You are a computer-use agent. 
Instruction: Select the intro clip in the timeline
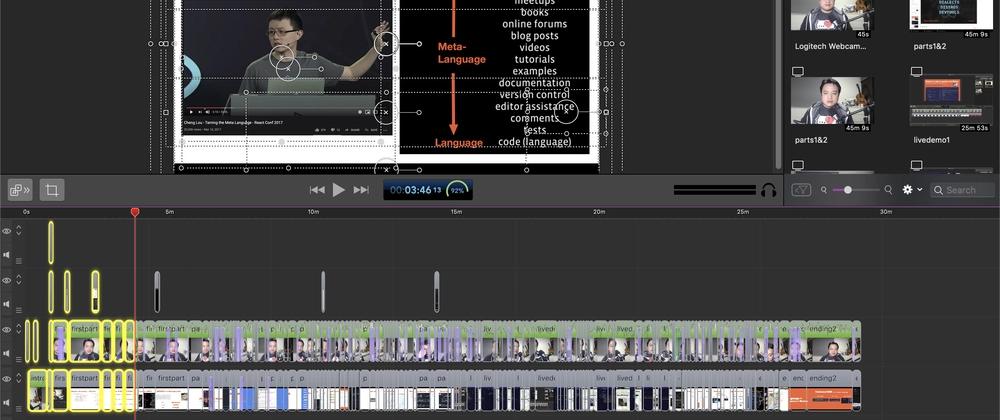38,390
